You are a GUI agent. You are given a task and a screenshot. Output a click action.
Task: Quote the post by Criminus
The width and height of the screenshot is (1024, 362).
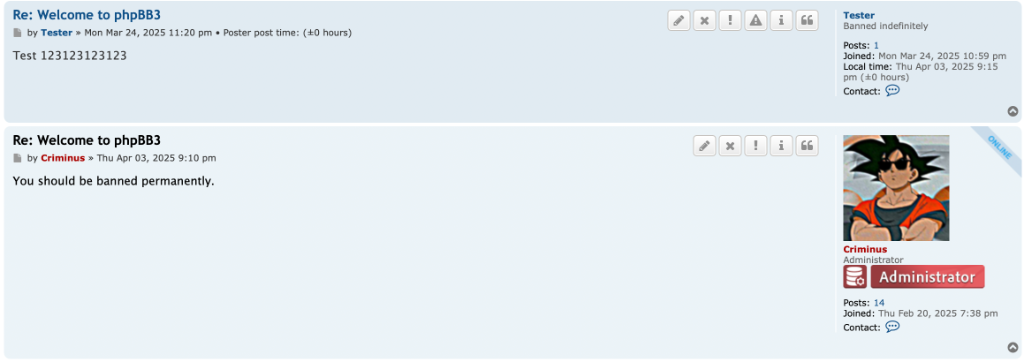click(x=807, y=146)
